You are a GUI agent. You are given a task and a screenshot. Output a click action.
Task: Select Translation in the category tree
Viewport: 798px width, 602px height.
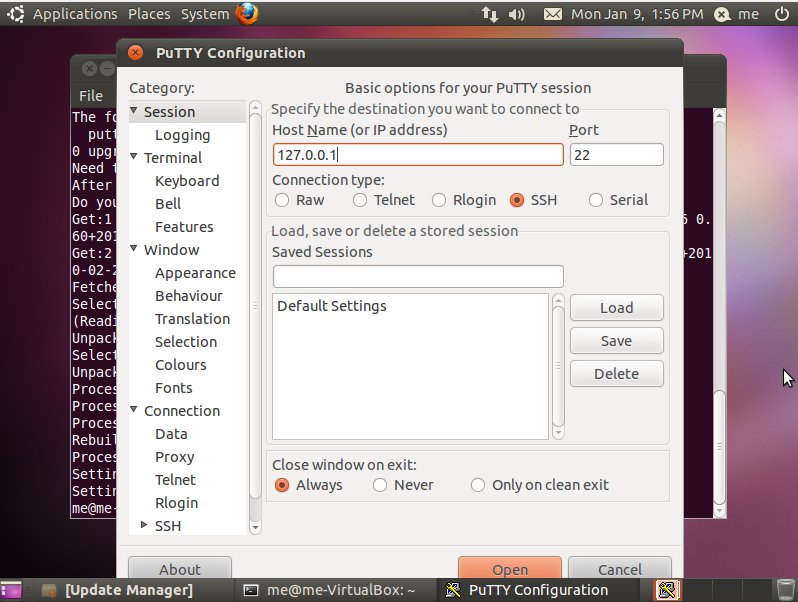tap(192, 319)
